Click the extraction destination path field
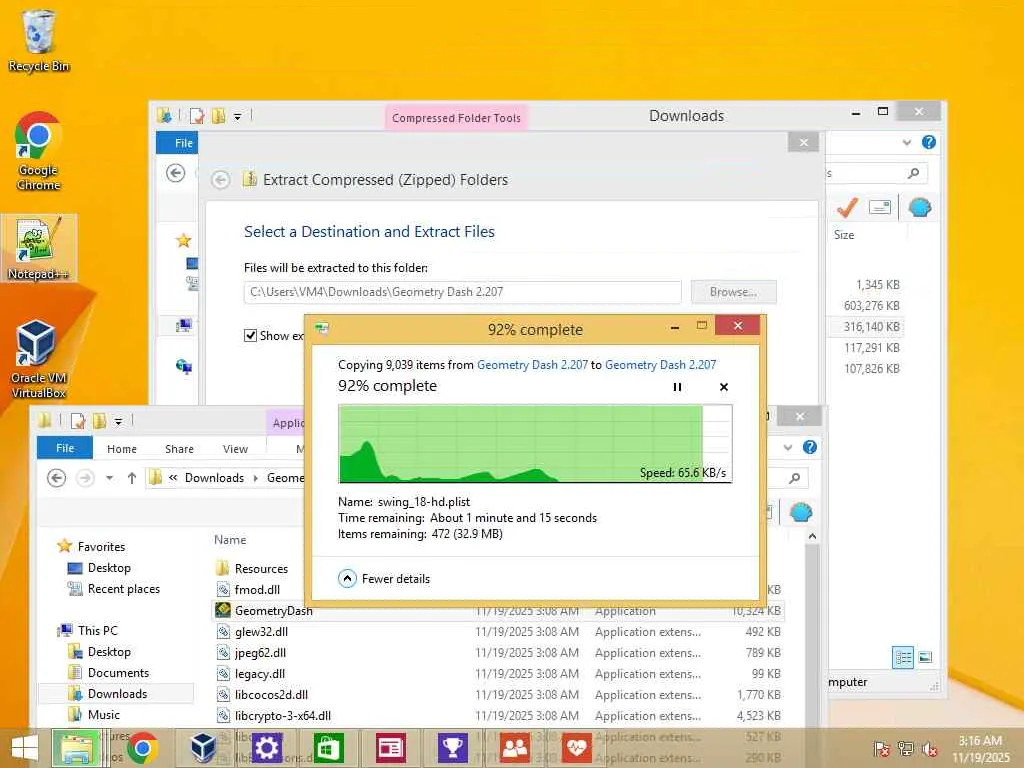Screen dimensions: 1024x768 click(462, 292)
